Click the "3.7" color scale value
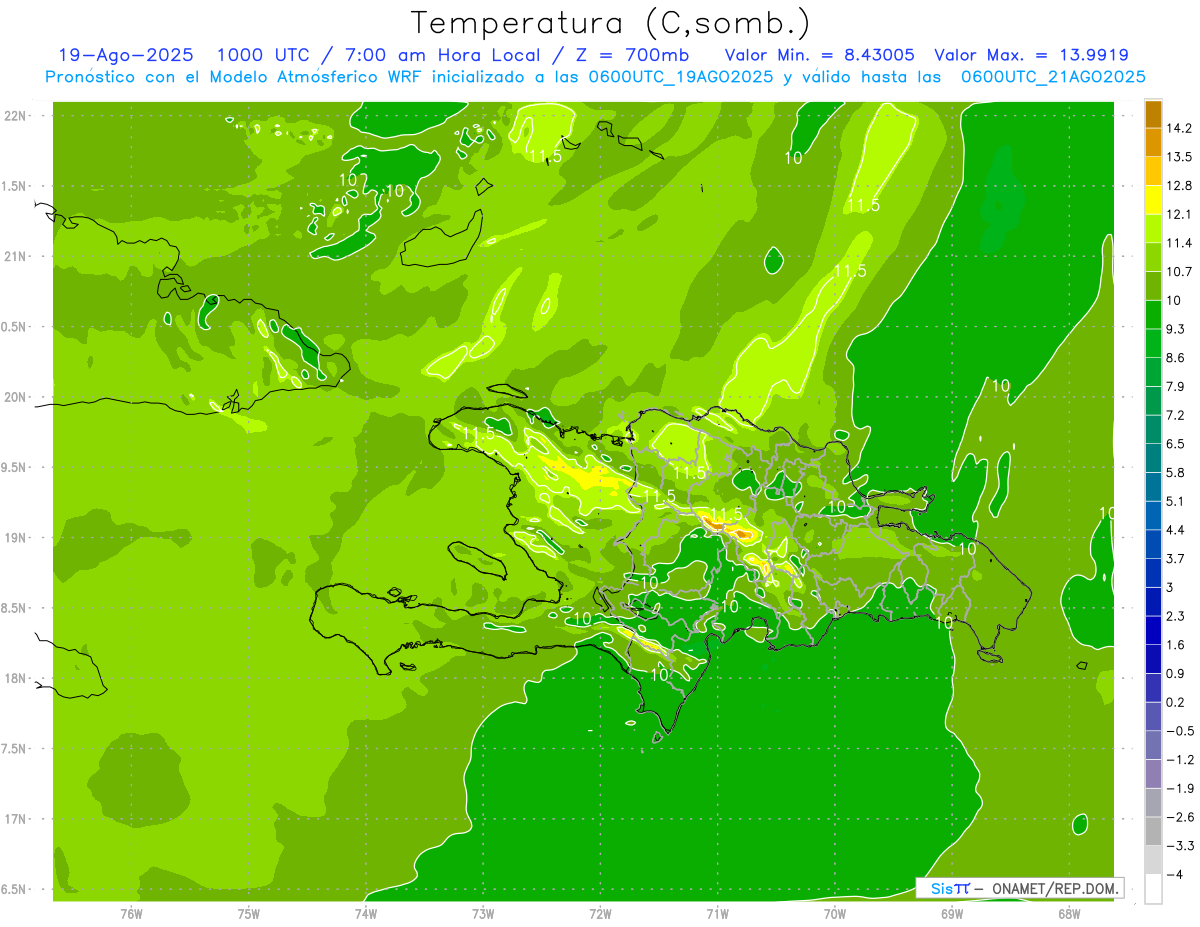Image resolution: width=1200 pixels, height=927 pixels. (1175, 559)
